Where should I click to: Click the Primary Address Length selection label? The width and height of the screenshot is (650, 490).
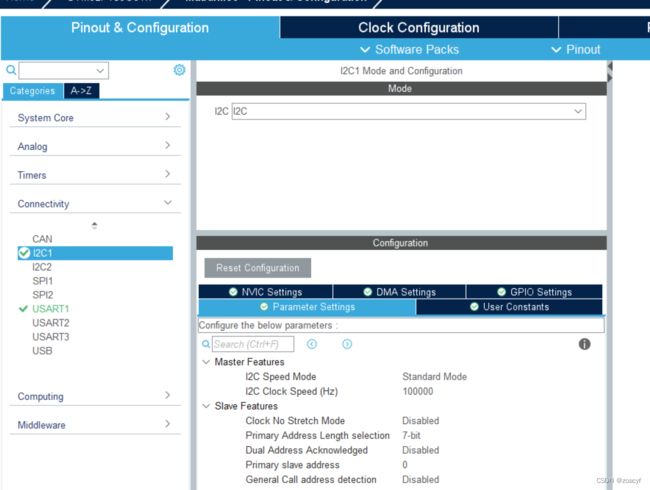click(x=318, y=435)
